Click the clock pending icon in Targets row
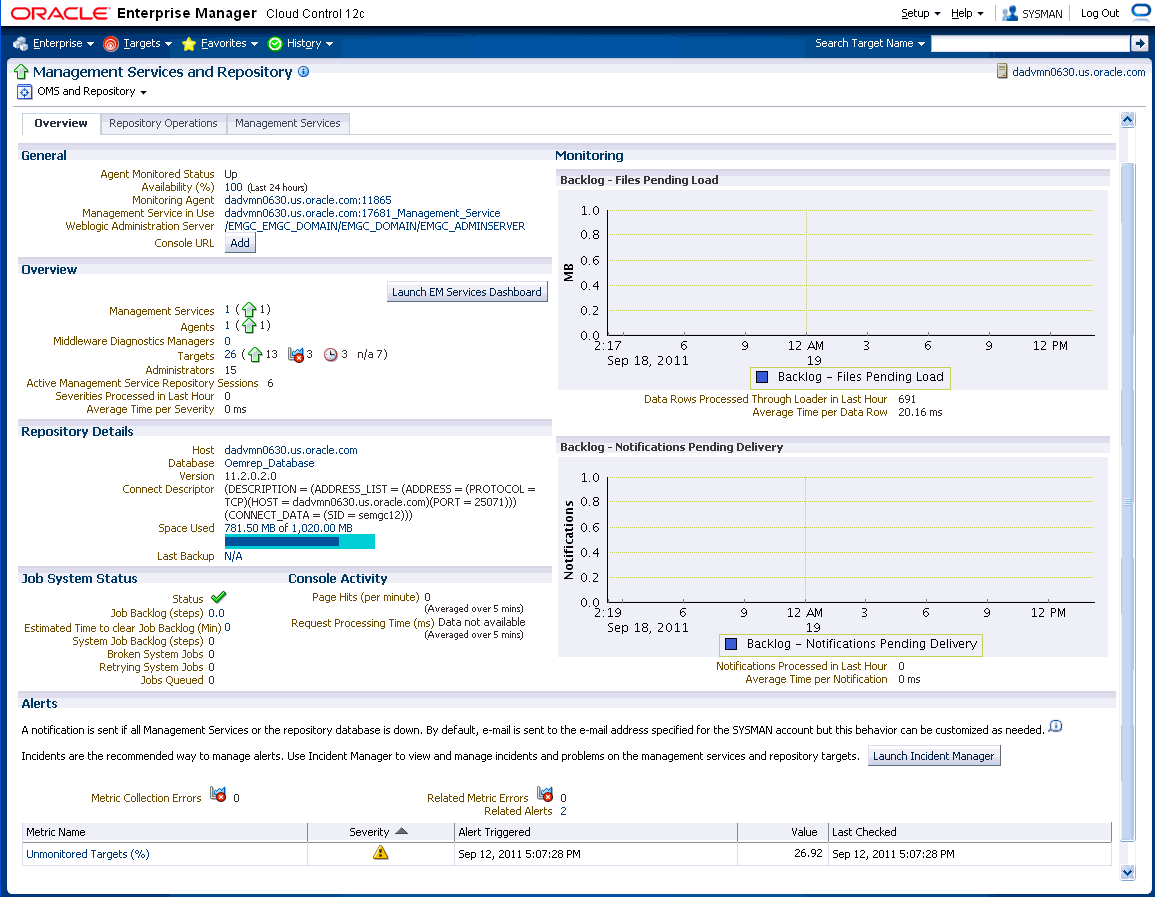This screenshot has width=1155, height=897. [331, 355]
